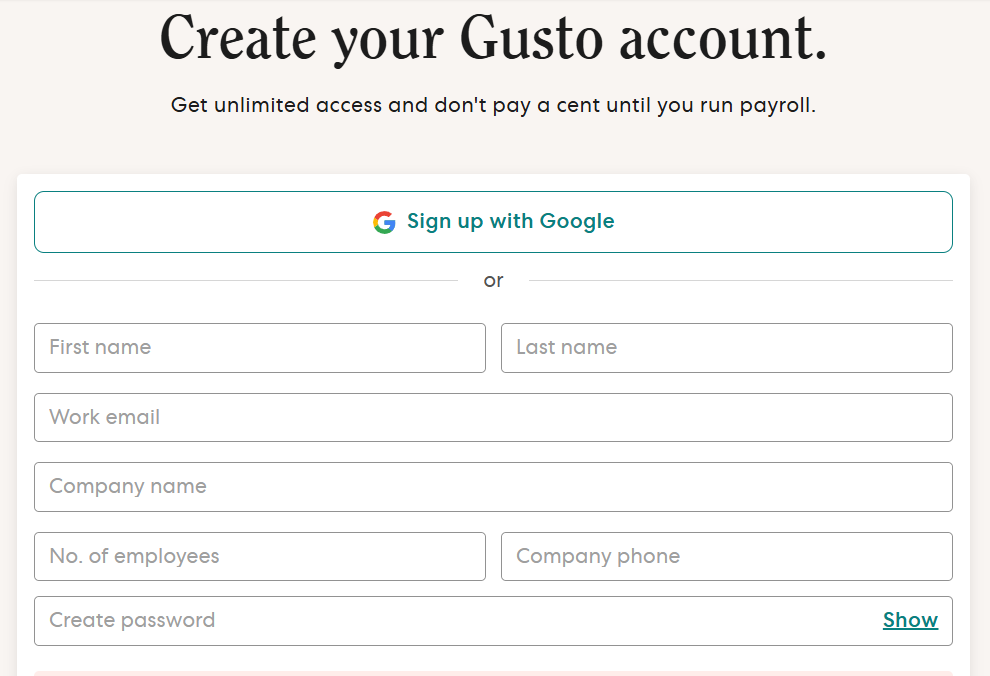Viewport: 990px width, 676px height.
Task: Click the 'Create password' placeholder text
Action: click(x=132, y=621)
